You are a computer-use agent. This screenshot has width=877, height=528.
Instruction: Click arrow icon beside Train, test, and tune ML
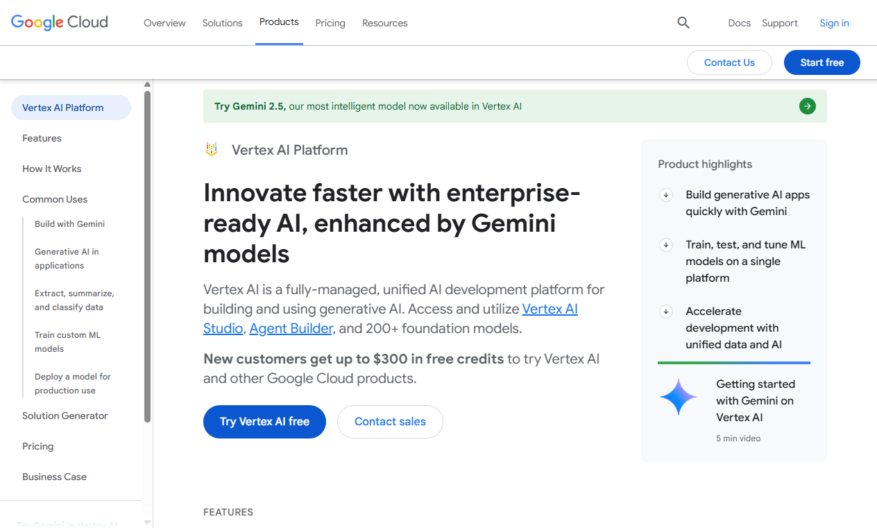pos(666,245)
